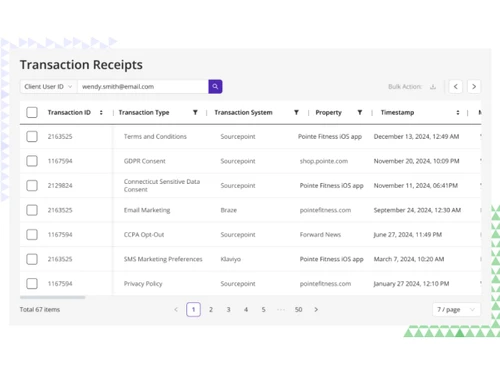500x375 pixels.
Task: Click the Transaction System column header
Action: click(243, 113)
